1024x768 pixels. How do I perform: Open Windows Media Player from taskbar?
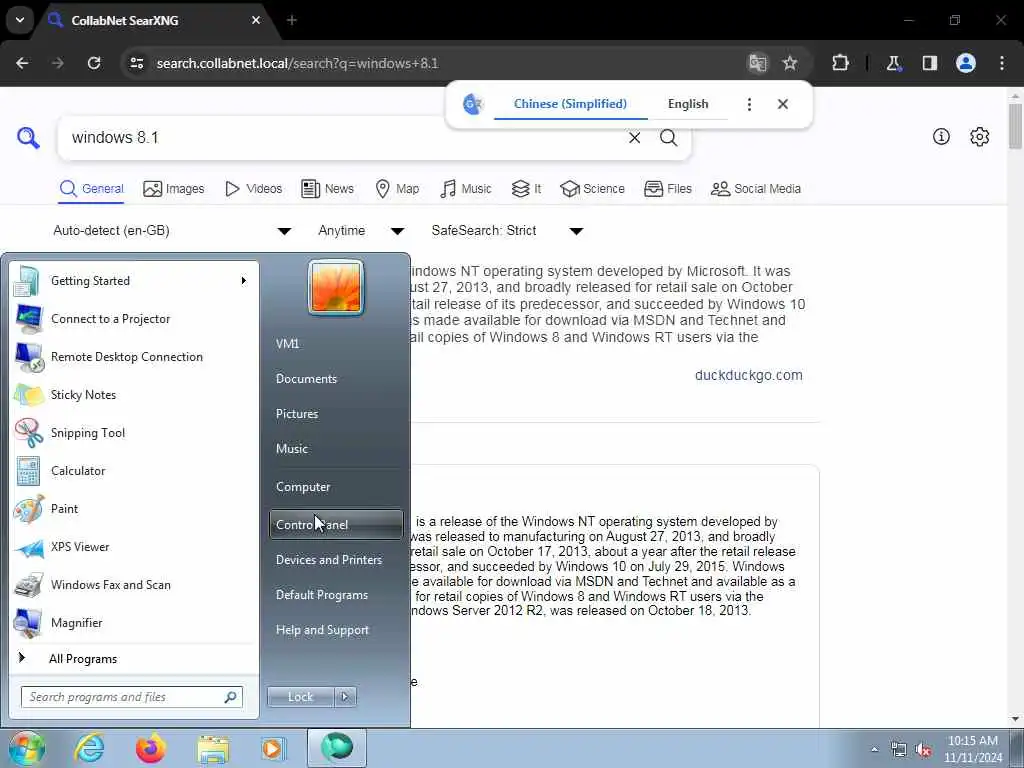[x=273, y=748]
